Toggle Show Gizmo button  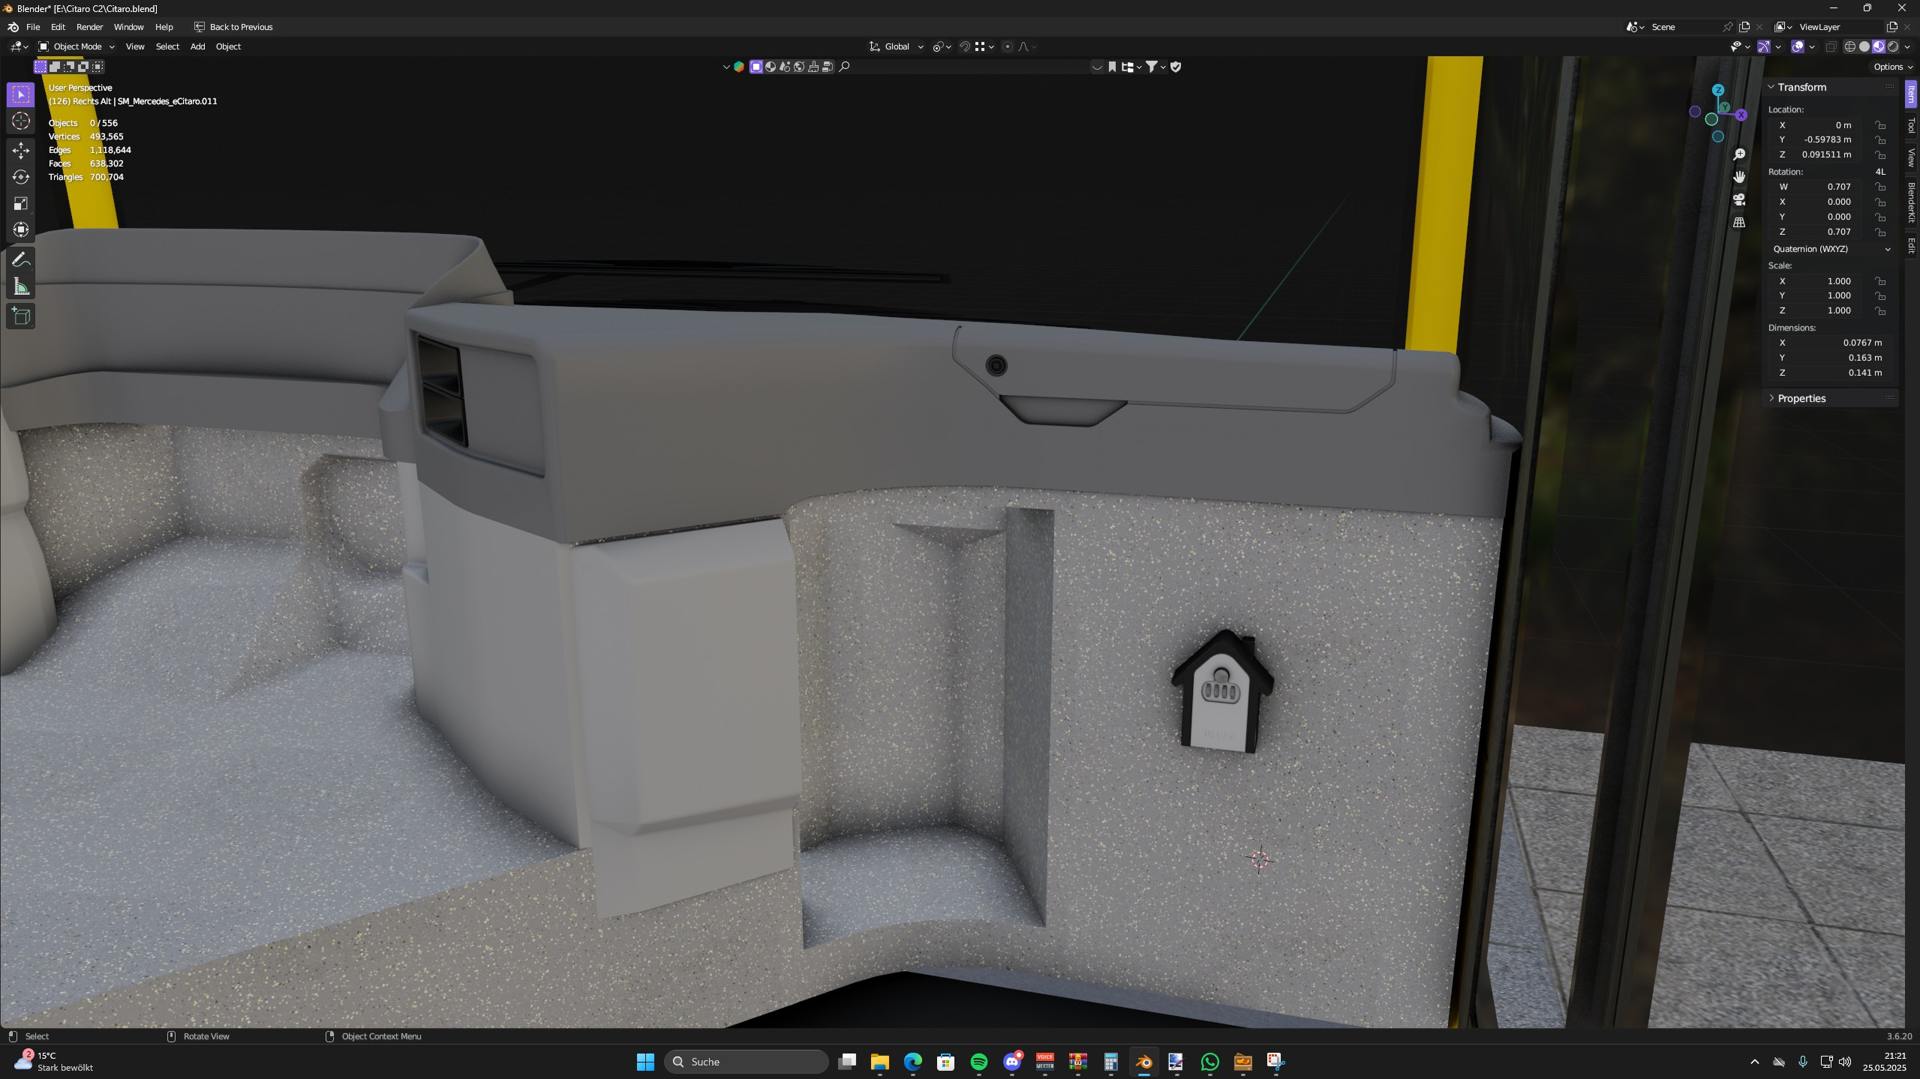(x=1764, y=47)
